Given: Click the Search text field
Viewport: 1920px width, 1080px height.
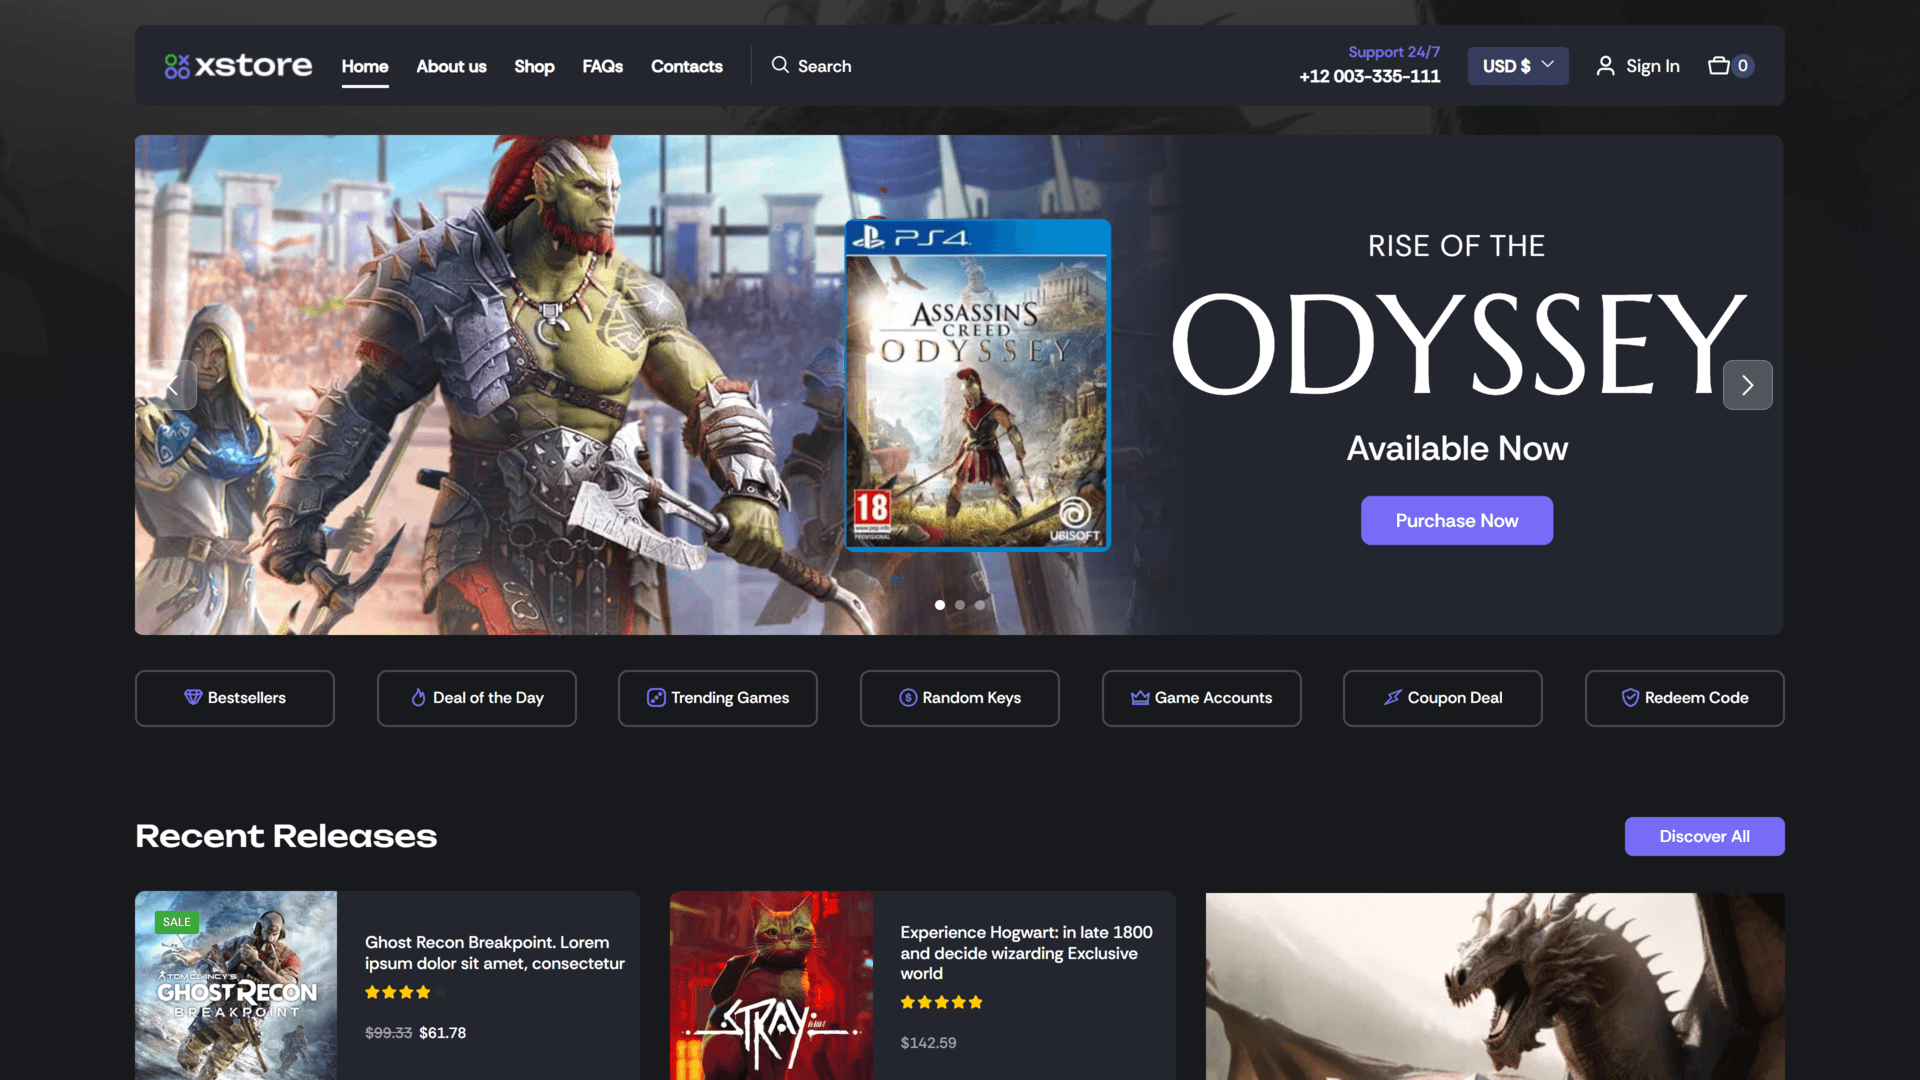Looking at the screenshot, I should click(825, 66).
